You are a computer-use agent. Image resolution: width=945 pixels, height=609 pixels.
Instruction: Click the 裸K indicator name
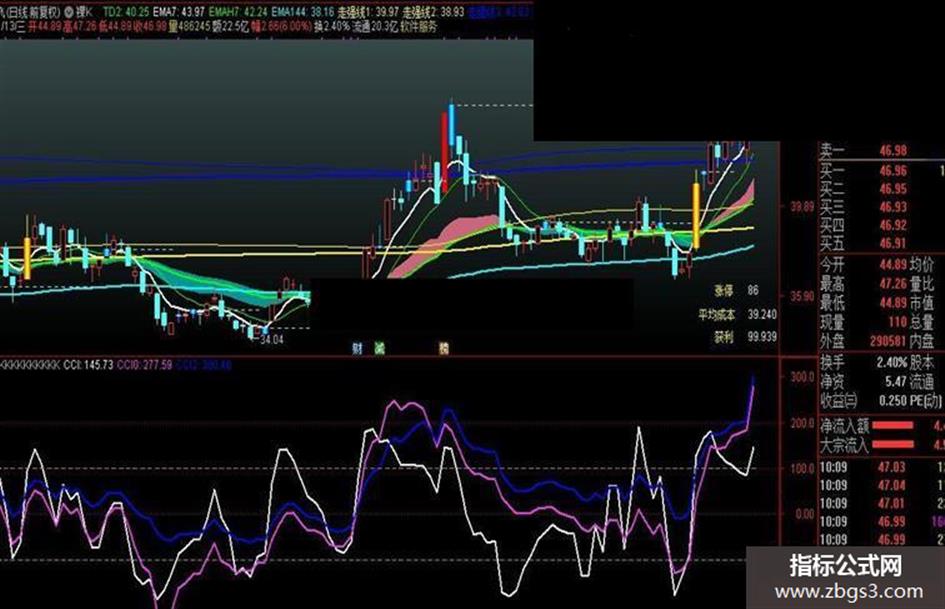tap(84, 11)
